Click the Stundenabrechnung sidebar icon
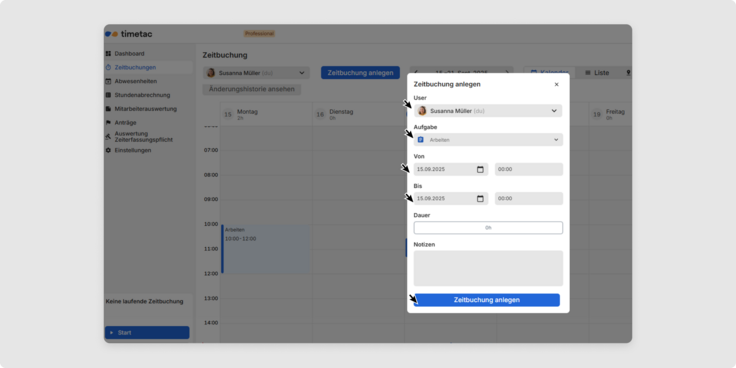The image size is (736, 368). pos(108,95)
